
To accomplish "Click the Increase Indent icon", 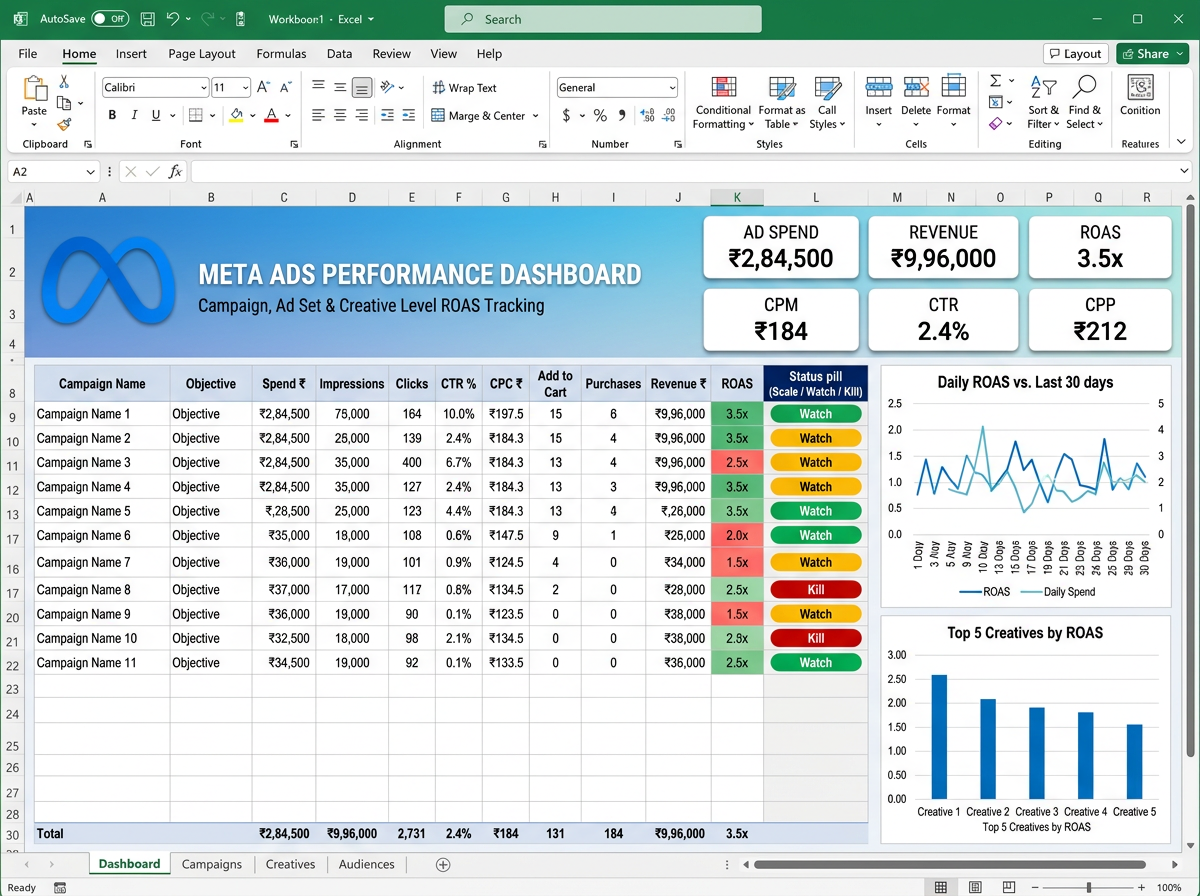I will tap(410, 116).
